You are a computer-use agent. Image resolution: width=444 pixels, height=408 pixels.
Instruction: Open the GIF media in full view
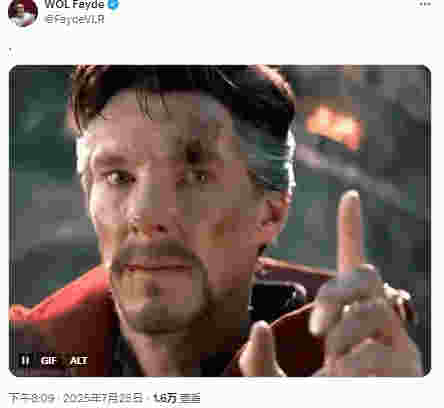coord(220,221)
